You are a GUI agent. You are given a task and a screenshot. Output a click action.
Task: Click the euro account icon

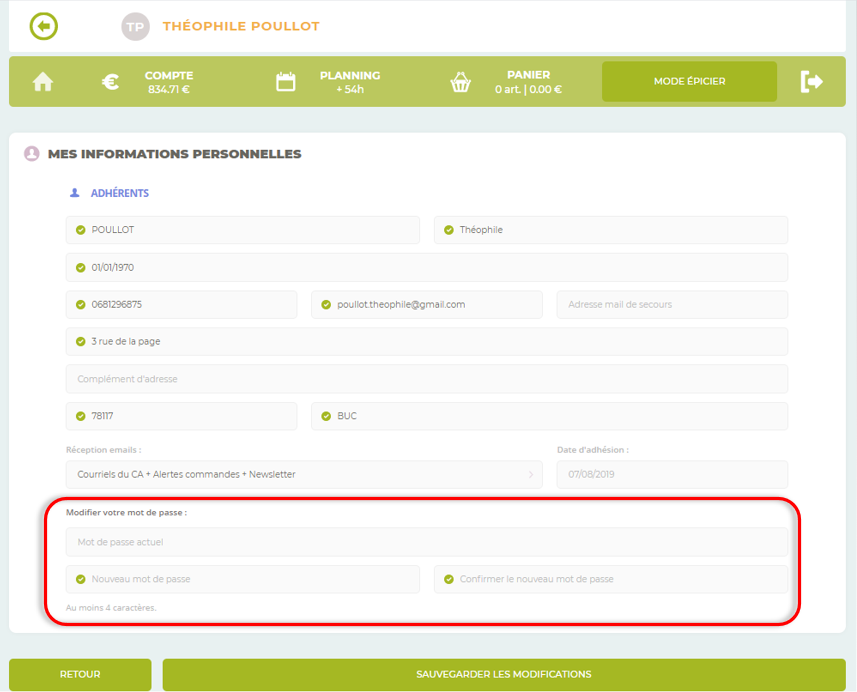111,82
